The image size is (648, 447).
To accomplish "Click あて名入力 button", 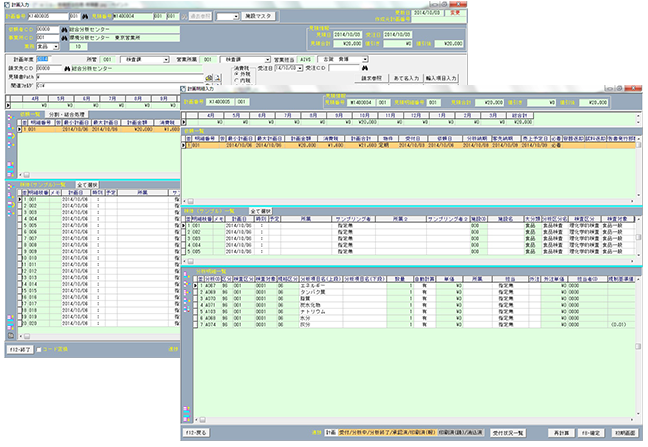I will [406, 78].
